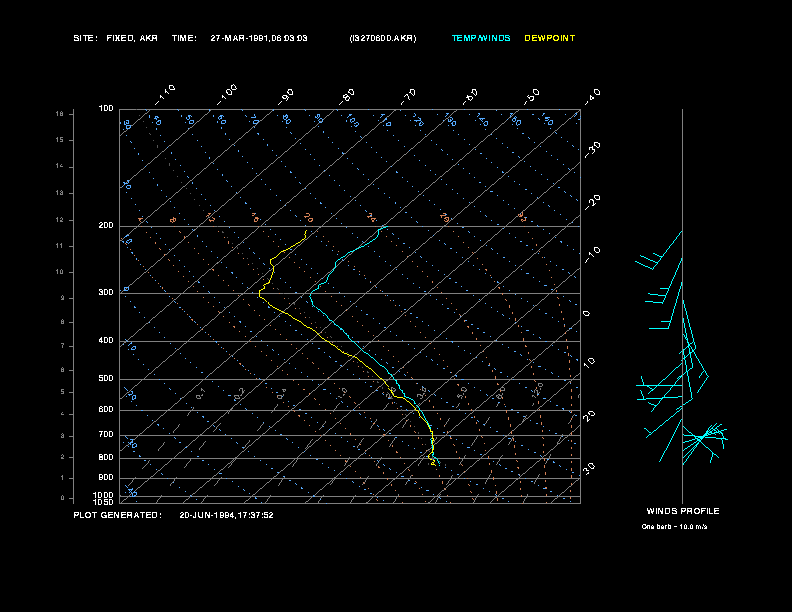The image size is (792, 612).
Task: Click the -100 temperature label along top
Action: coord(227,95)
